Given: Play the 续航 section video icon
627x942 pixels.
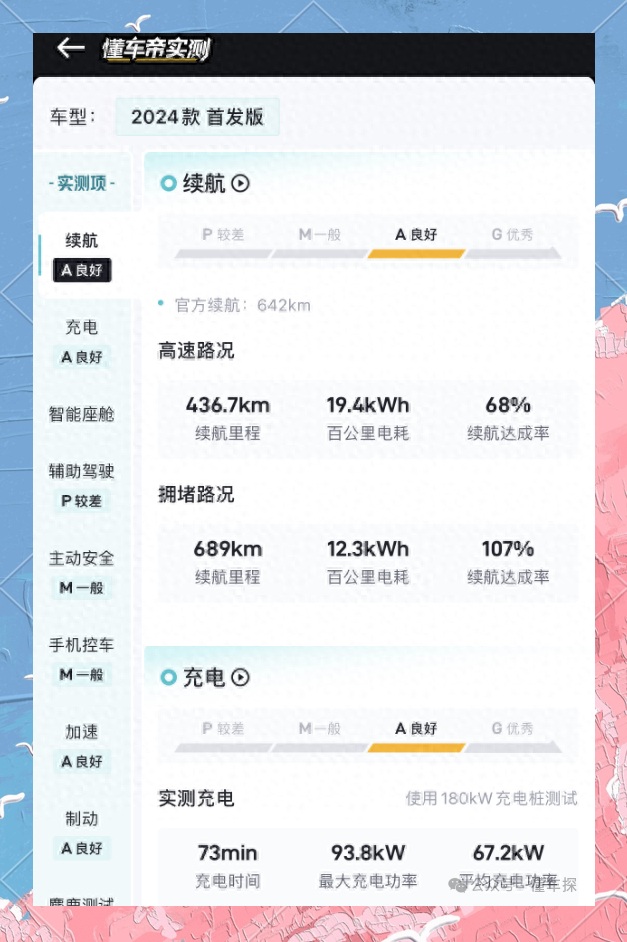Looking at the screenshot, I should [x=240, y=183].
